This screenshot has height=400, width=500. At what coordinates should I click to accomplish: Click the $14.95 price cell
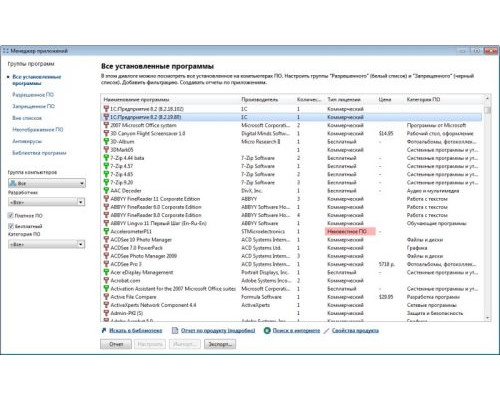pyautogui.click(x=386, y=133)
